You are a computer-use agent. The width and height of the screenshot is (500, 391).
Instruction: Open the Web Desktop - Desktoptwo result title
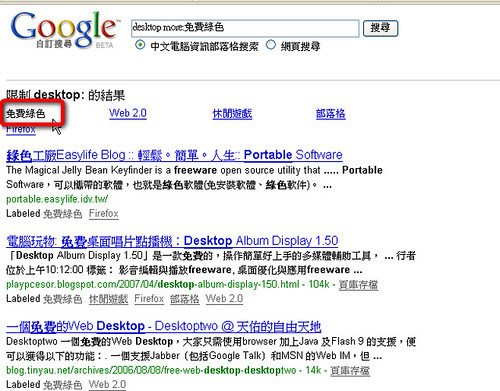coord(163,326)
